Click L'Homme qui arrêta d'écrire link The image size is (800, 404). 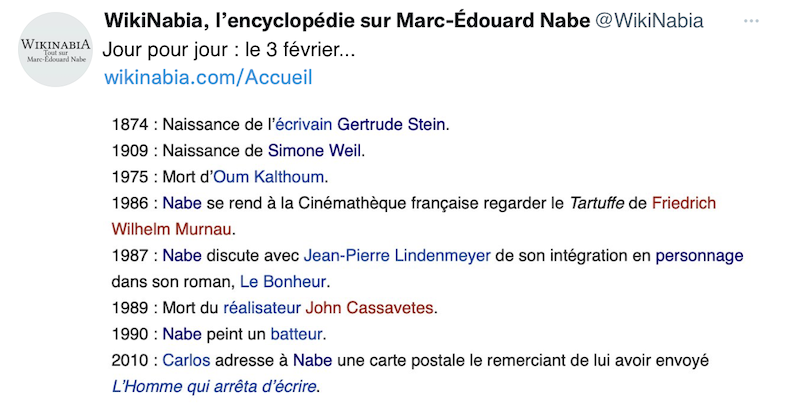(x=218, y=385)
